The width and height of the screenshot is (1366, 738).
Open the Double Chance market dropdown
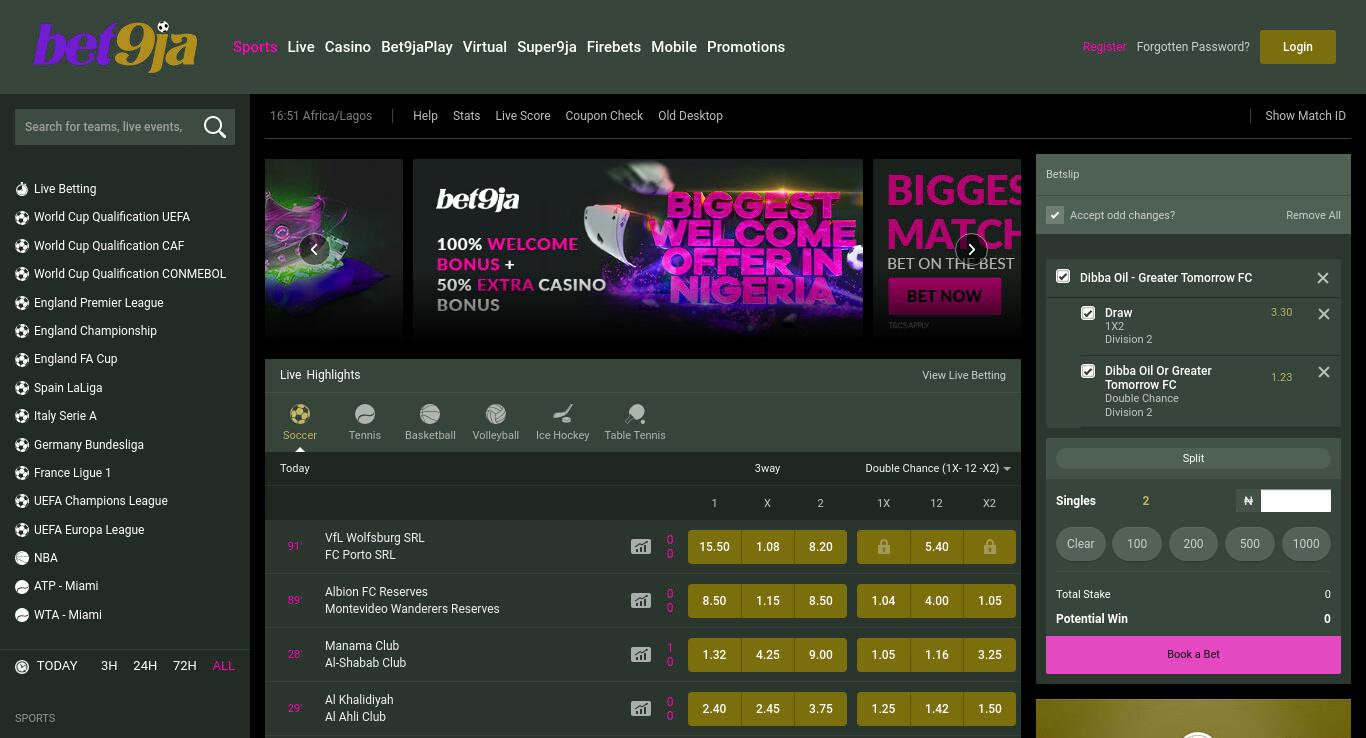[x=938, y=468]
